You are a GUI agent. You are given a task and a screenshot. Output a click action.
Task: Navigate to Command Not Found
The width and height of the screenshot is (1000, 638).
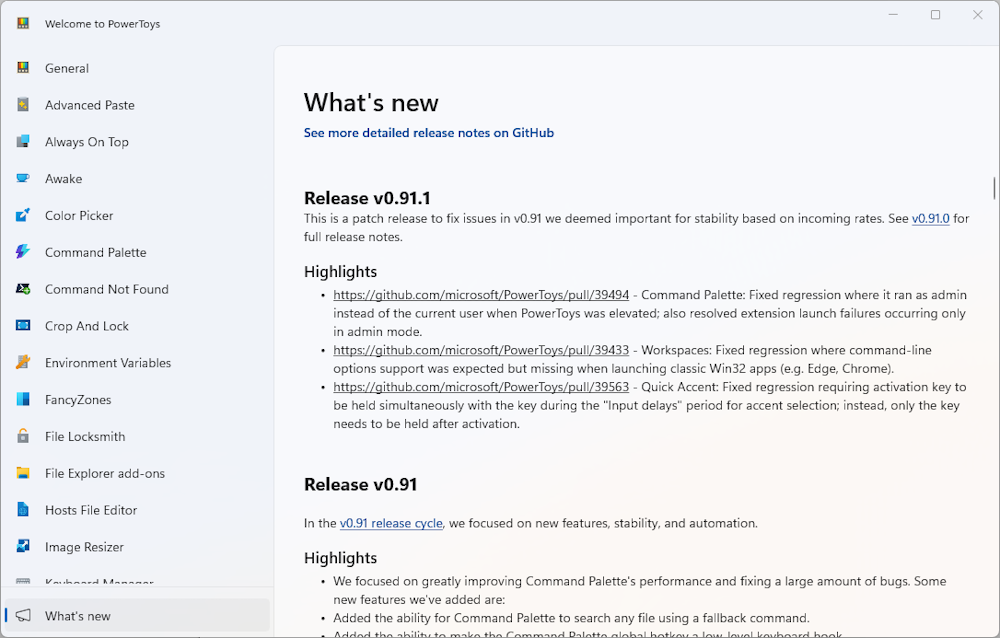137,289
